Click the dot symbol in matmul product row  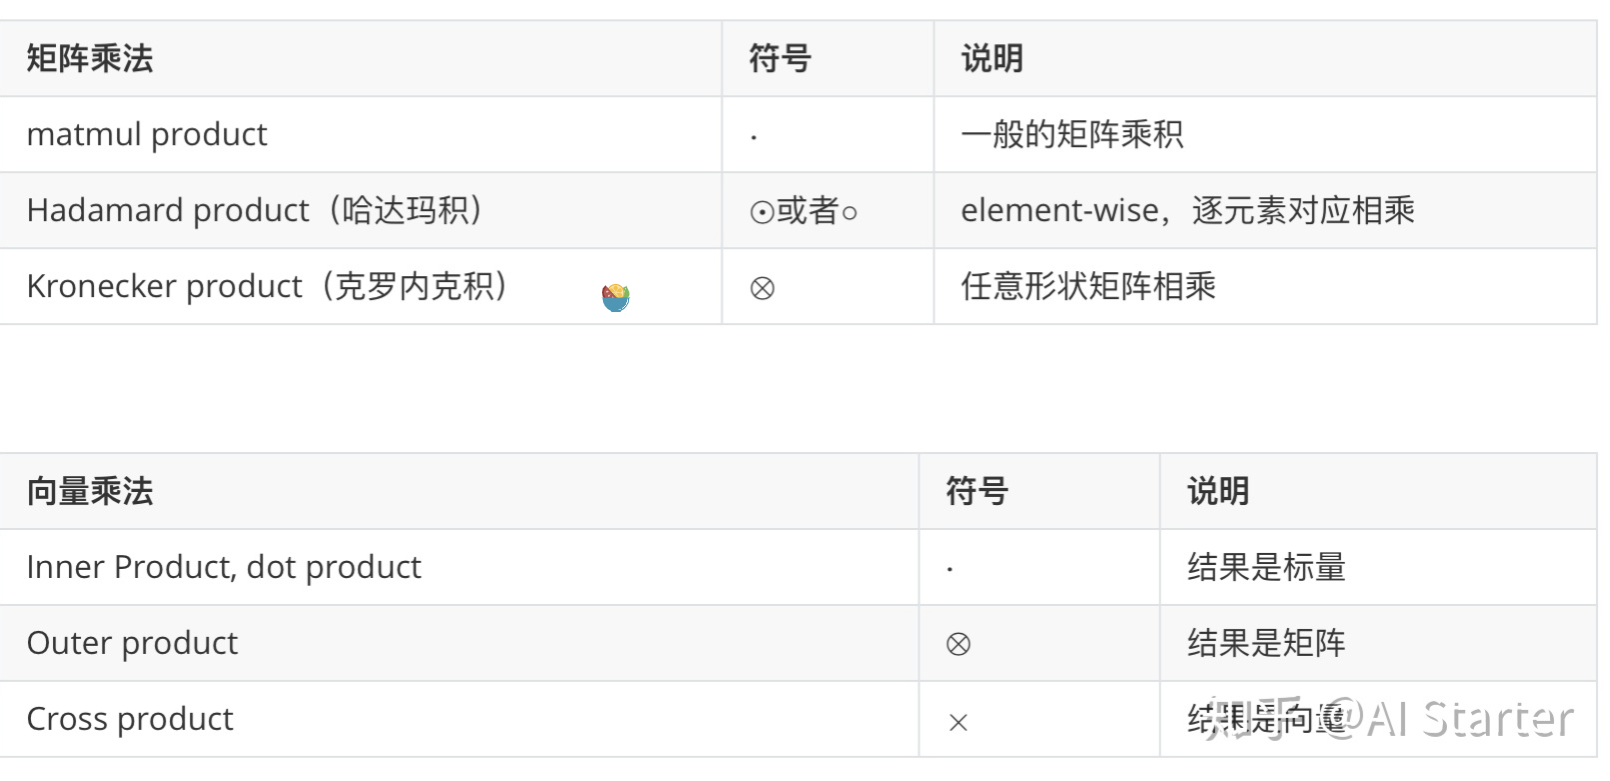click(754, 137)
